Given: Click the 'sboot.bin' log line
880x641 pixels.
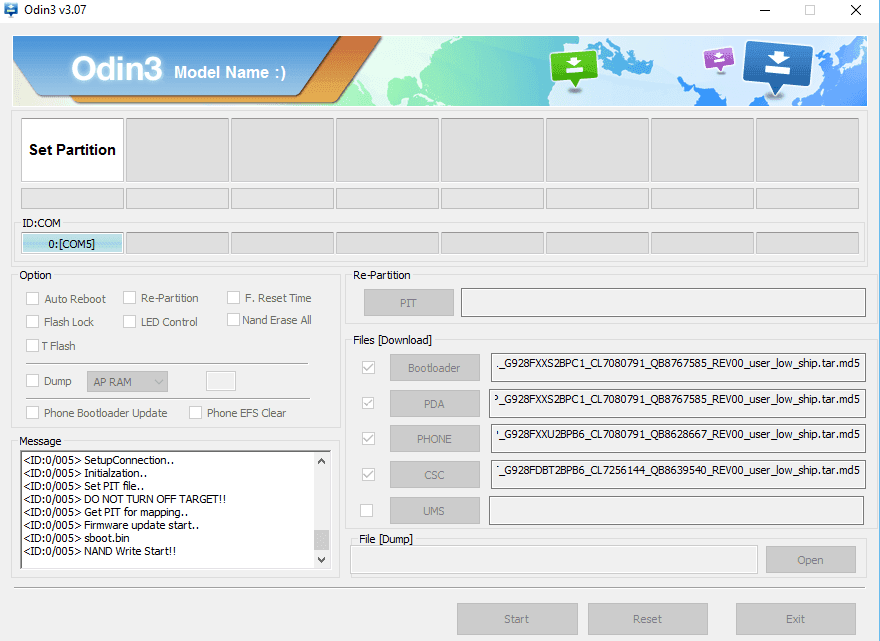Looking at the screenshot, I should coord(76,538).
